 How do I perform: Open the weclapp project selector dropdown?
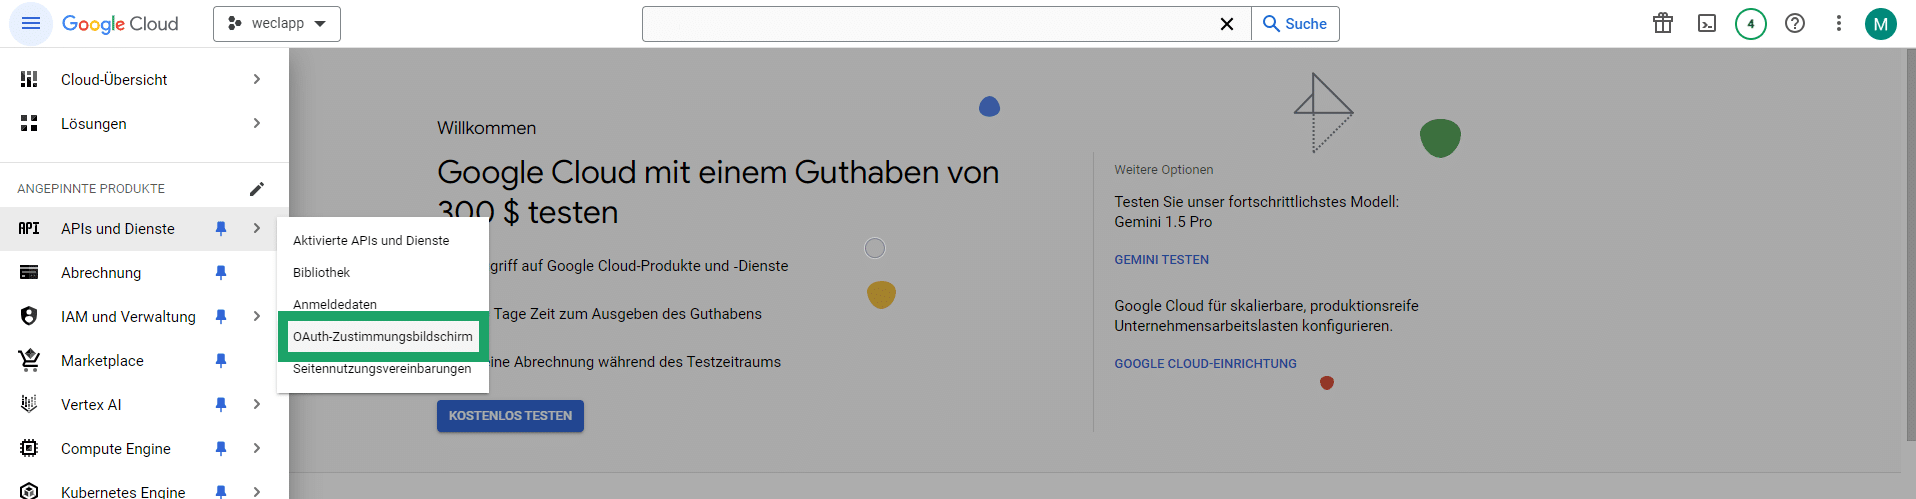coord(277,24)
